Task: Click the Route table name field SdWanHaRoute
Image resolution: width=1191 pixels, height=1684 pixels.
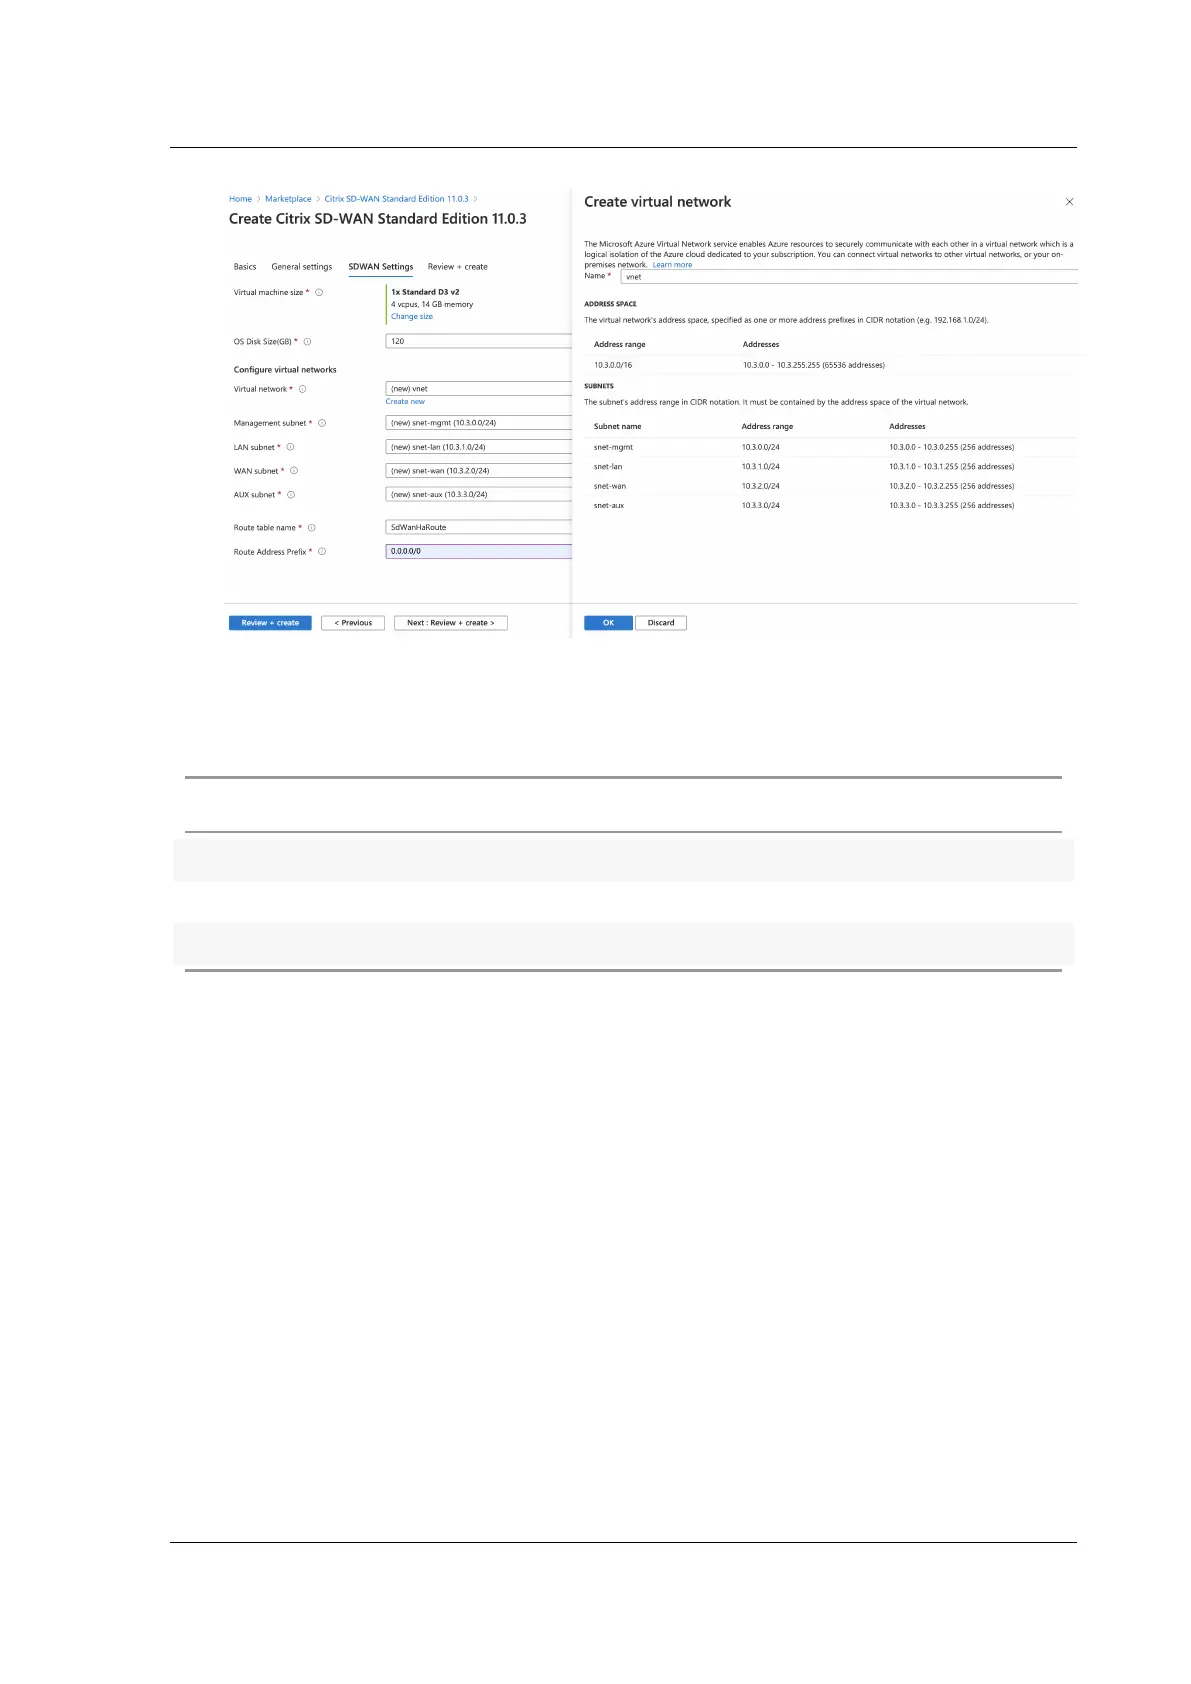Action: pos(478,527)
